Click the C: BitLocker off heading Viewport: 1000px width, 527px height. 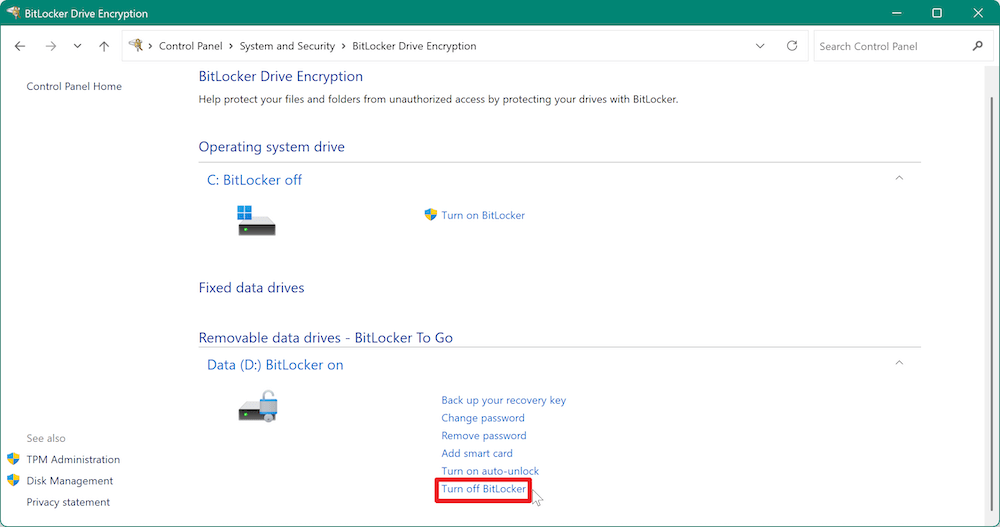click(x=254, y=180)
